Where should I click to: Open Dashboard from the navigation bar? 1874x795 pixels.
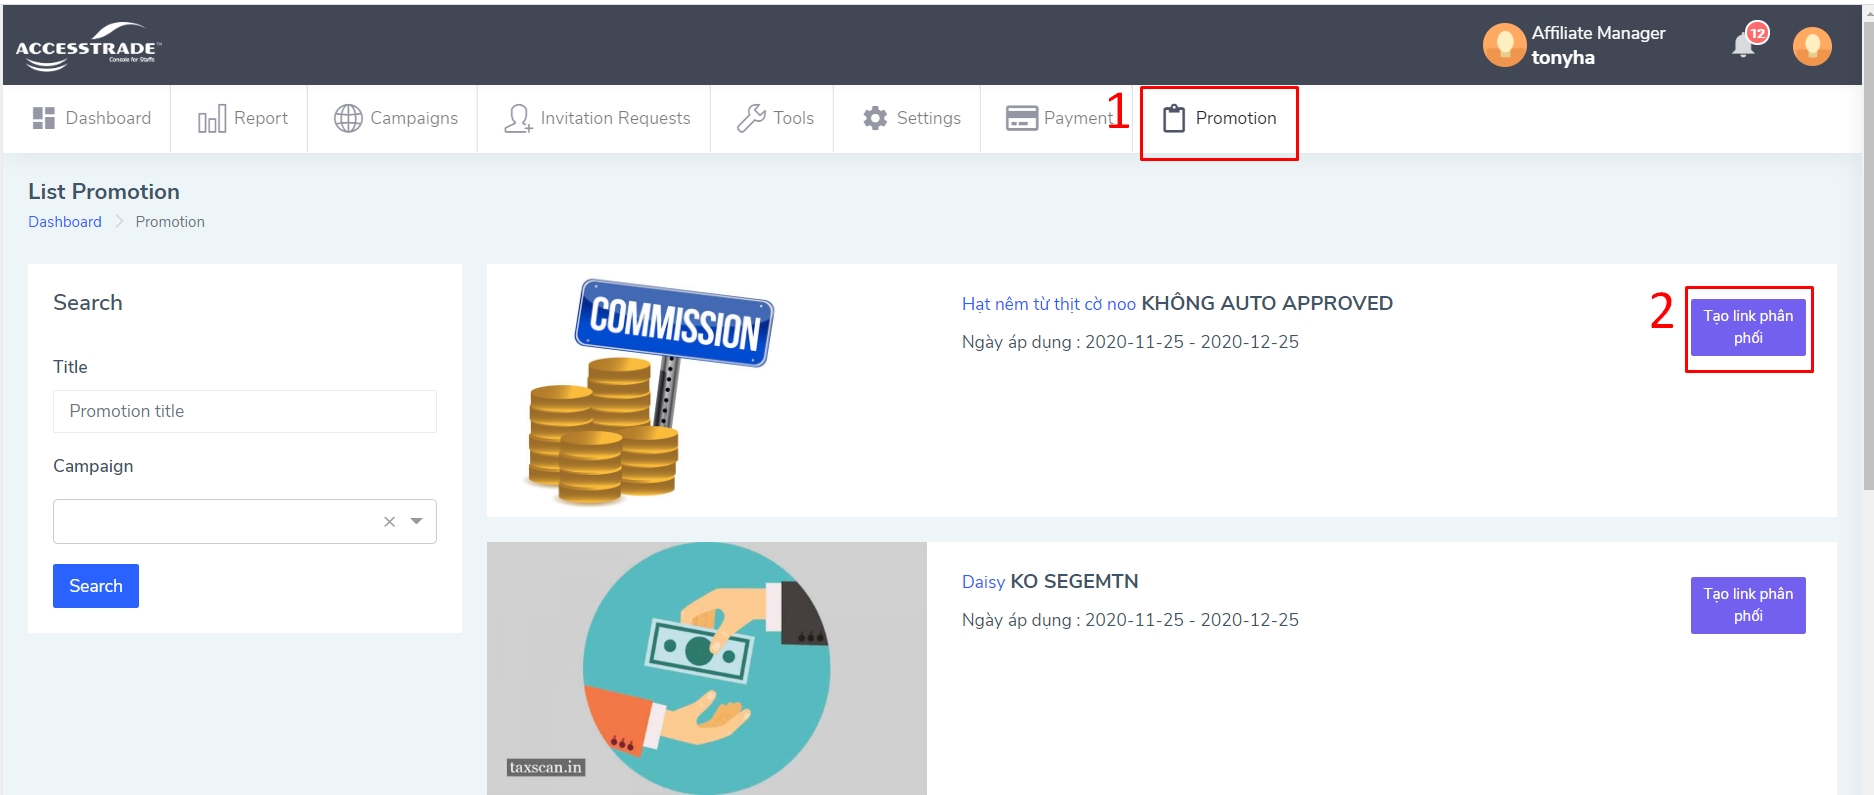click(x=92, y=118)
